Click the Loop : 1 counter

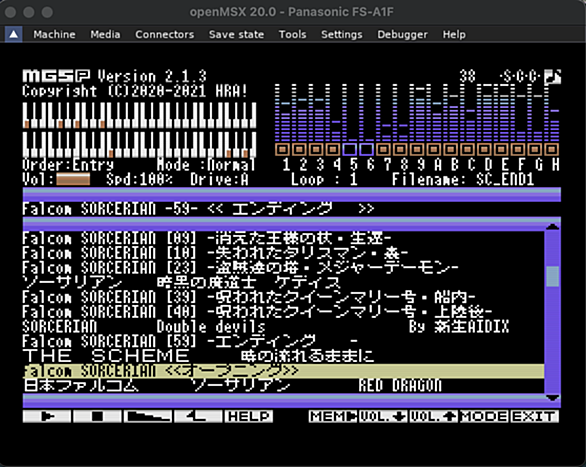coord(324,180)
